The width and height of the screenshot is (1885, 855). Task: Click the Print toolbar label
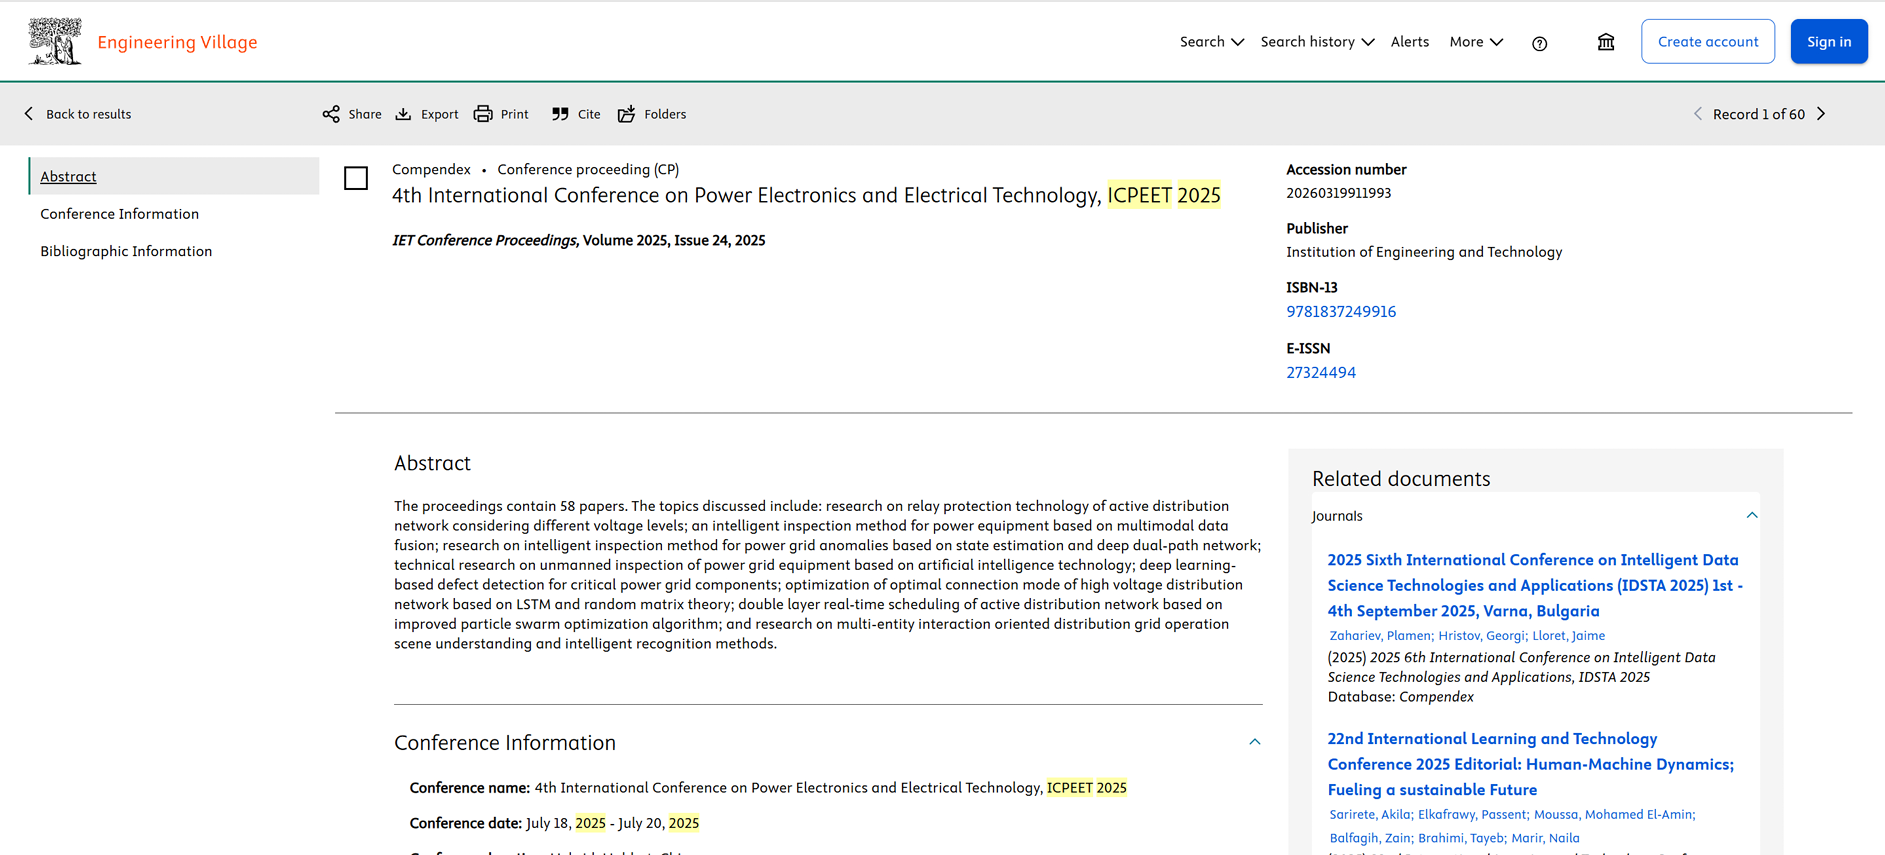(x=515, y=114)
